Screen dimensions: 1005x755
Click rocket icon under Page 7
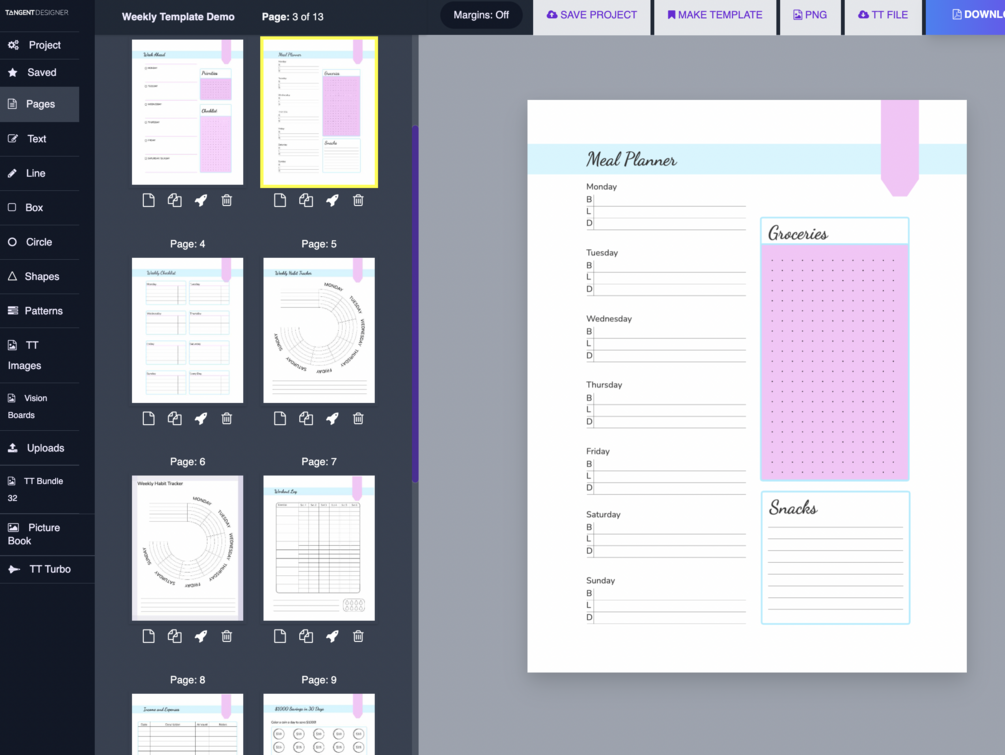(x=332, y=636)
